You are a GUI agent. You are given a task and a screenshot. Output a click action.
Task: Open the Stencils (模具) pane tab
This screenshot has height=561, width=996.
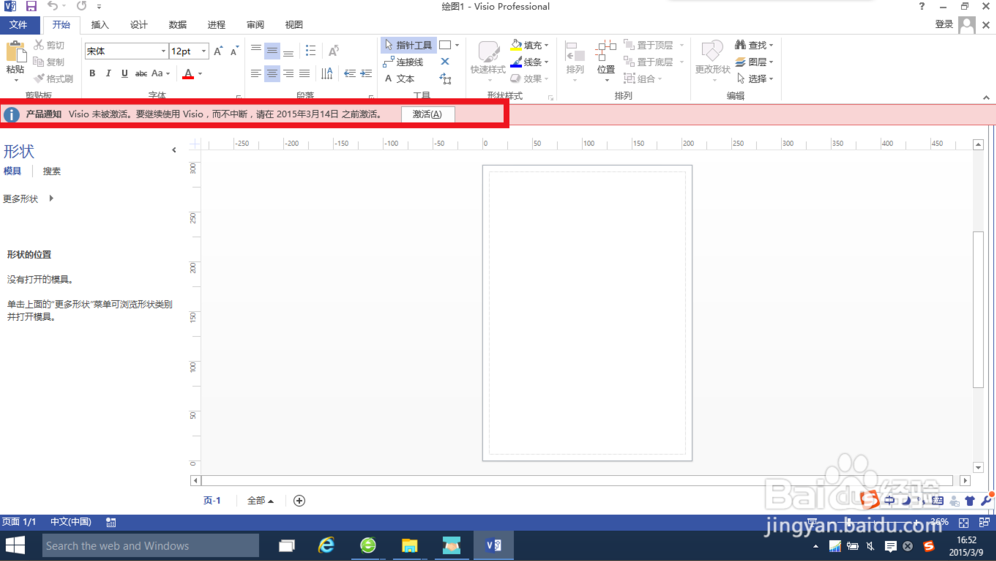(x=12, y=171)
